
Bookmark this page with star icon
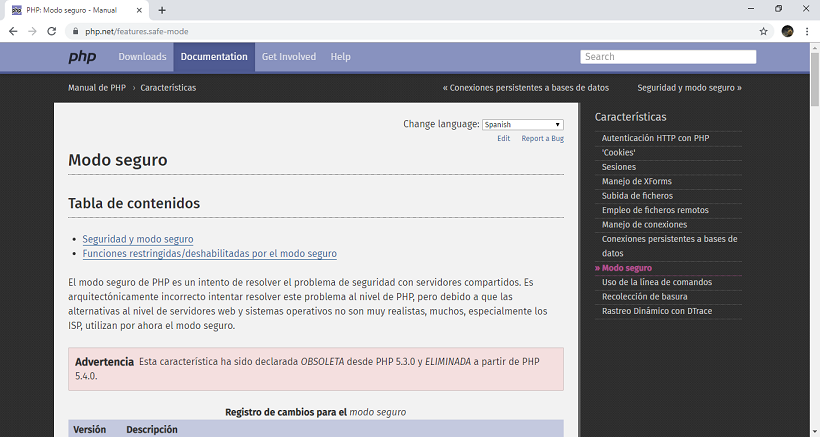point(764,31)
